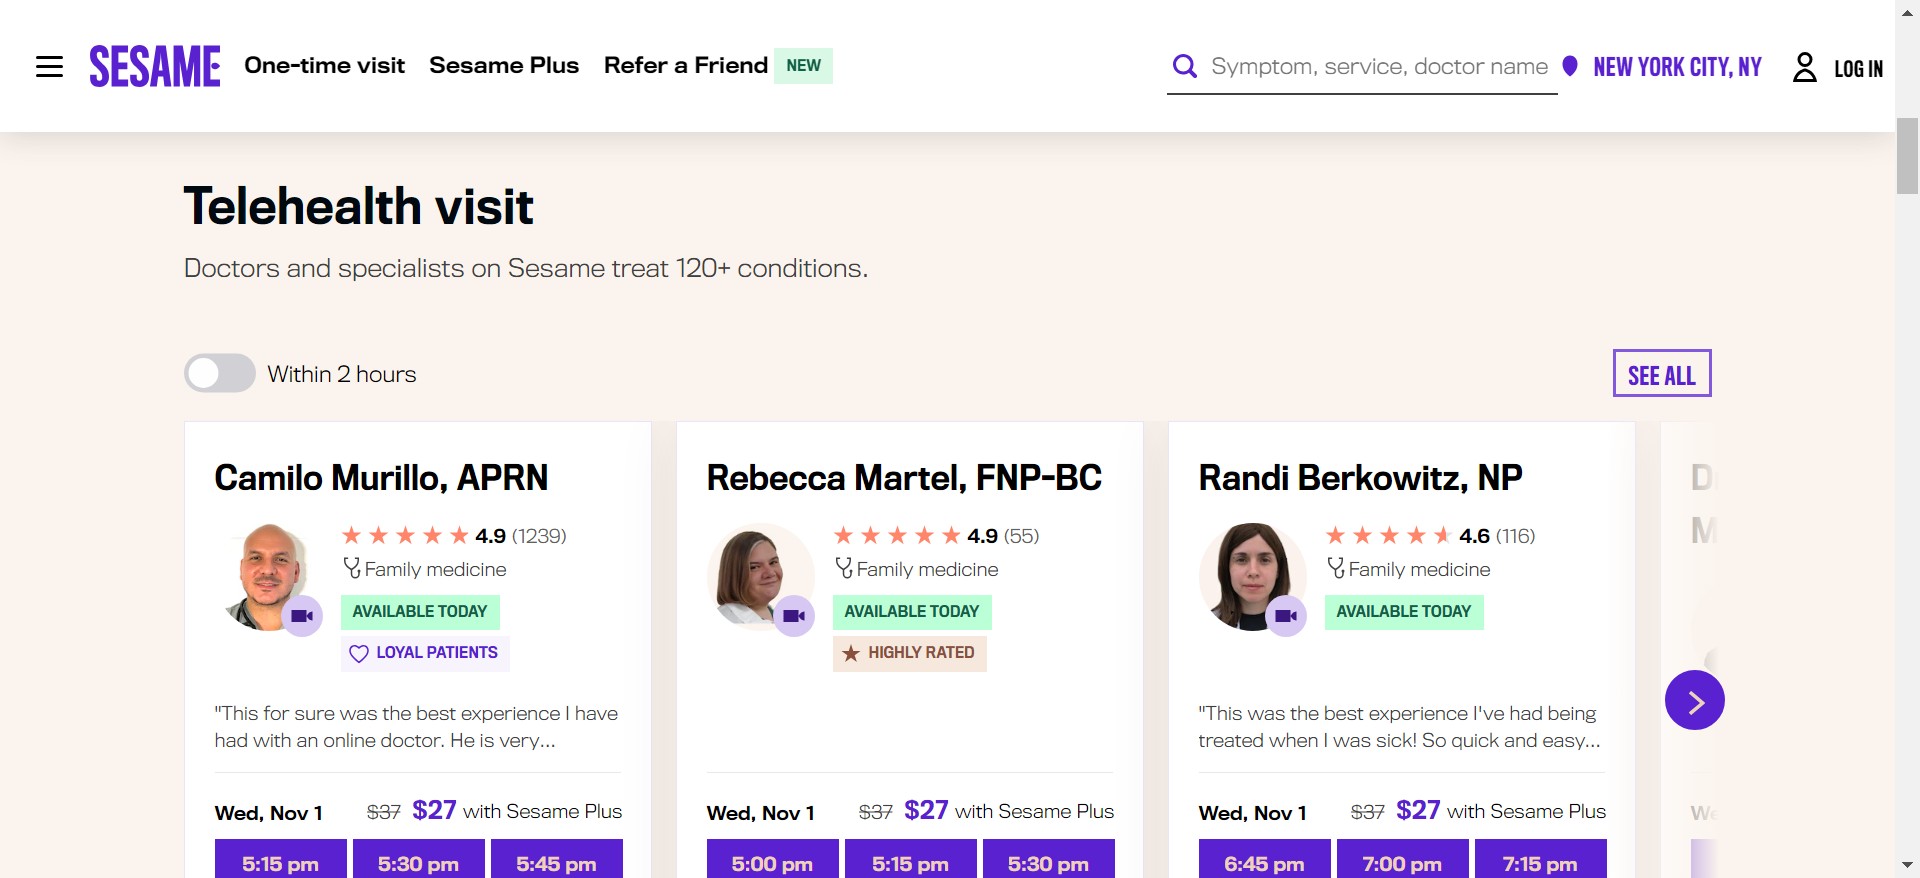Click heart icon in Loyal Patients badge
Screen dimensions: 1920x878
359,654
